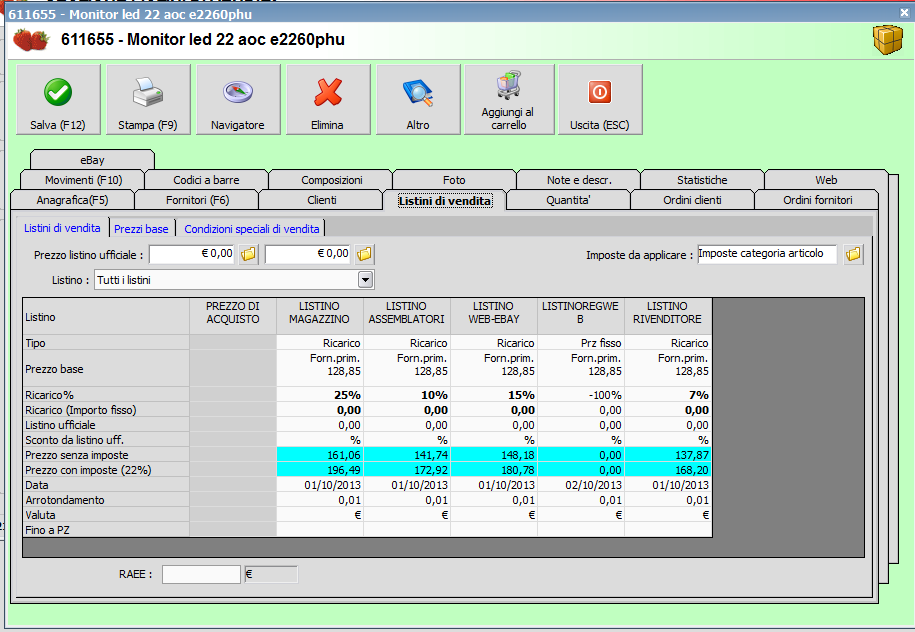Click the -100% Ricarico cell
The width and height of the screenshot is (915, 632).
[581, 395]
